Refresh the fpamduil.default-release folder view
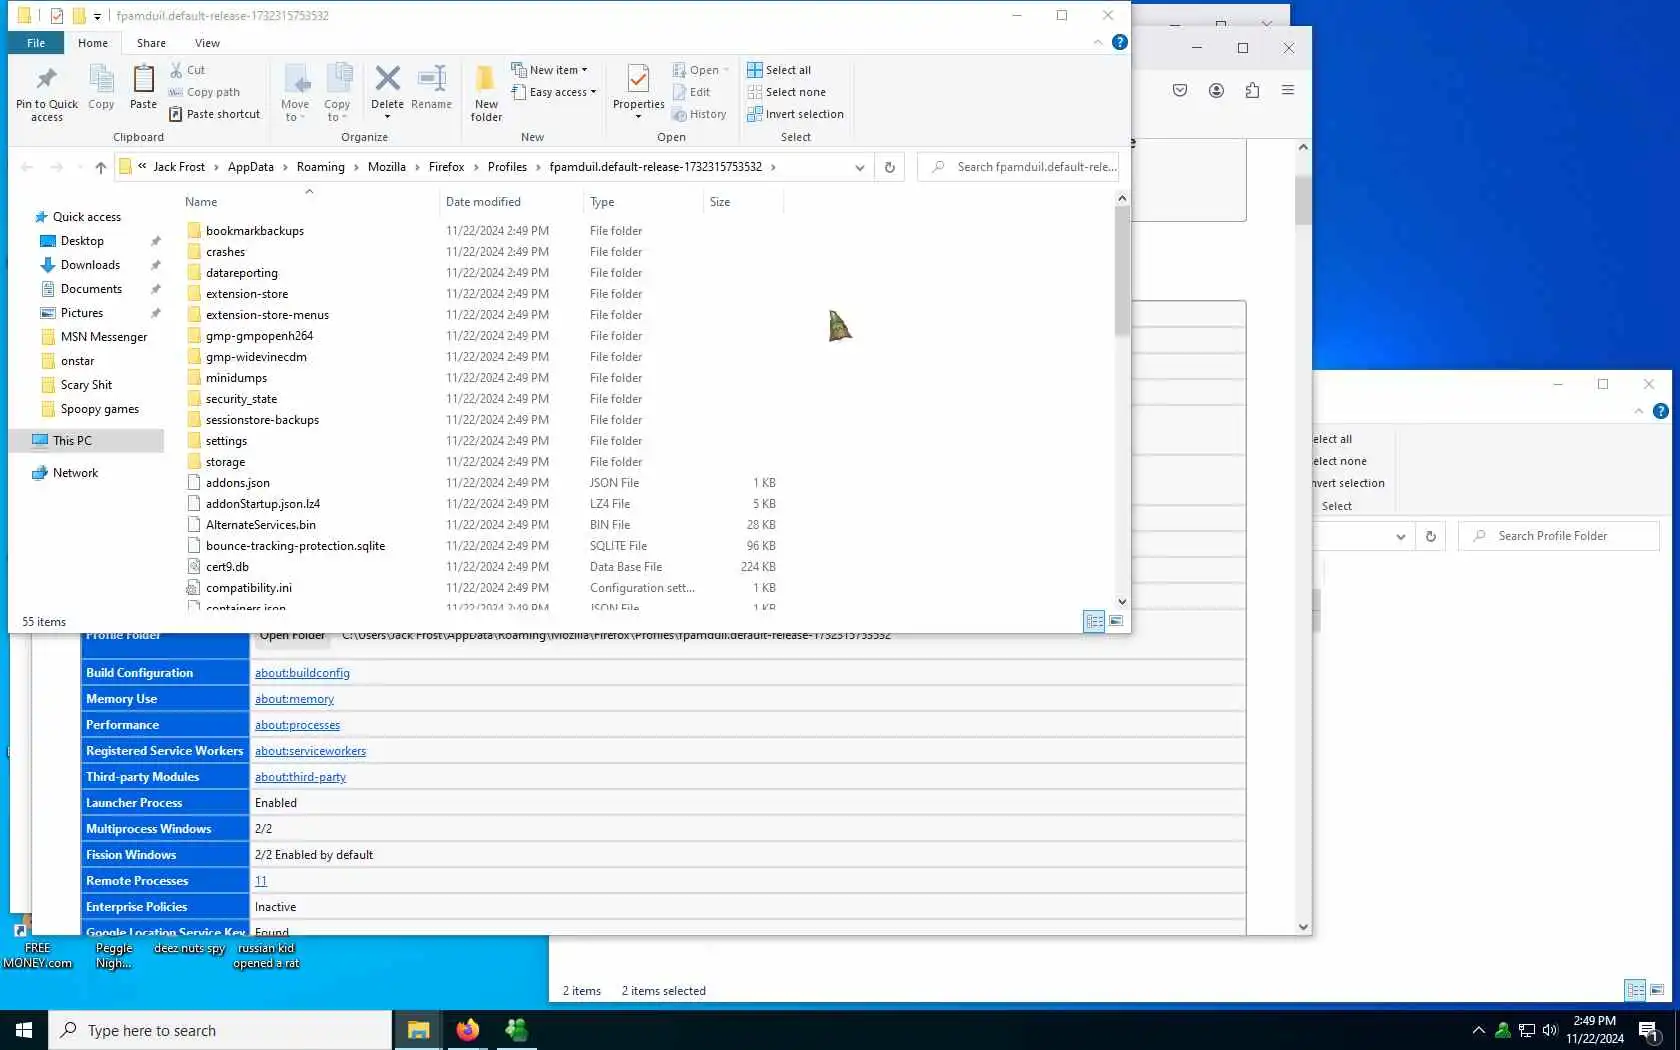This screenshot has width=1680, height=1050. [890, 167]
